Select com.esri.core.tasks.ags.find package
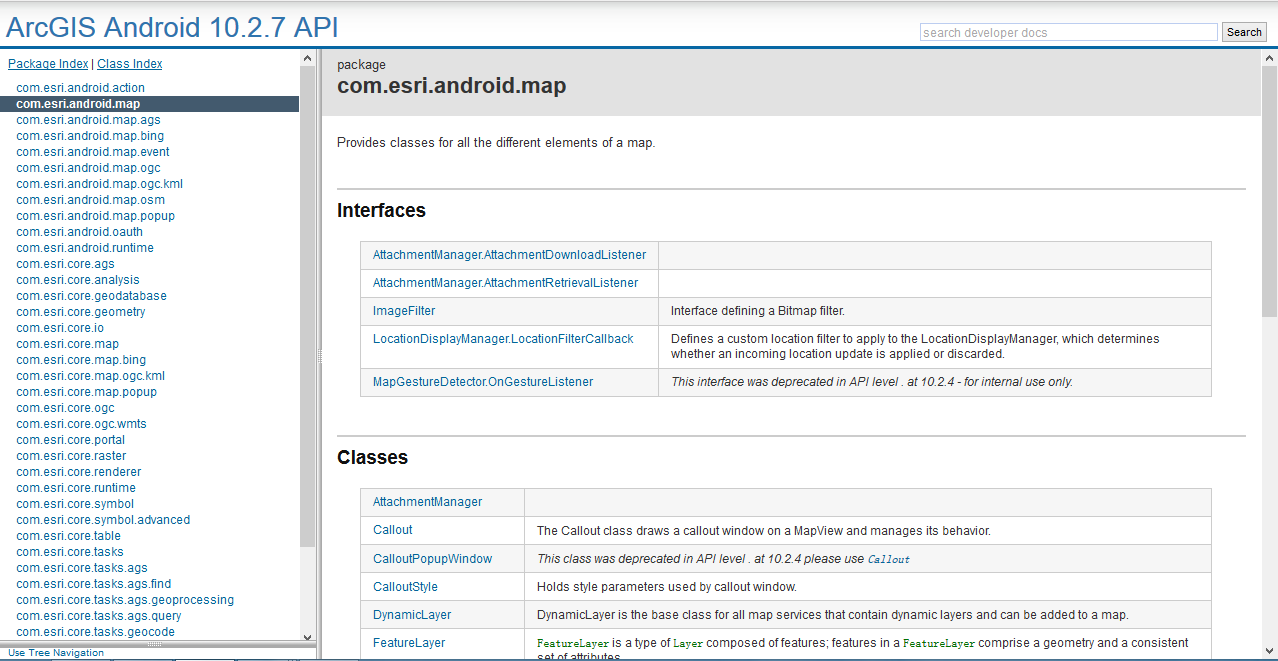The height and width of the screenshot is (661, 1278). pos(94,584)
